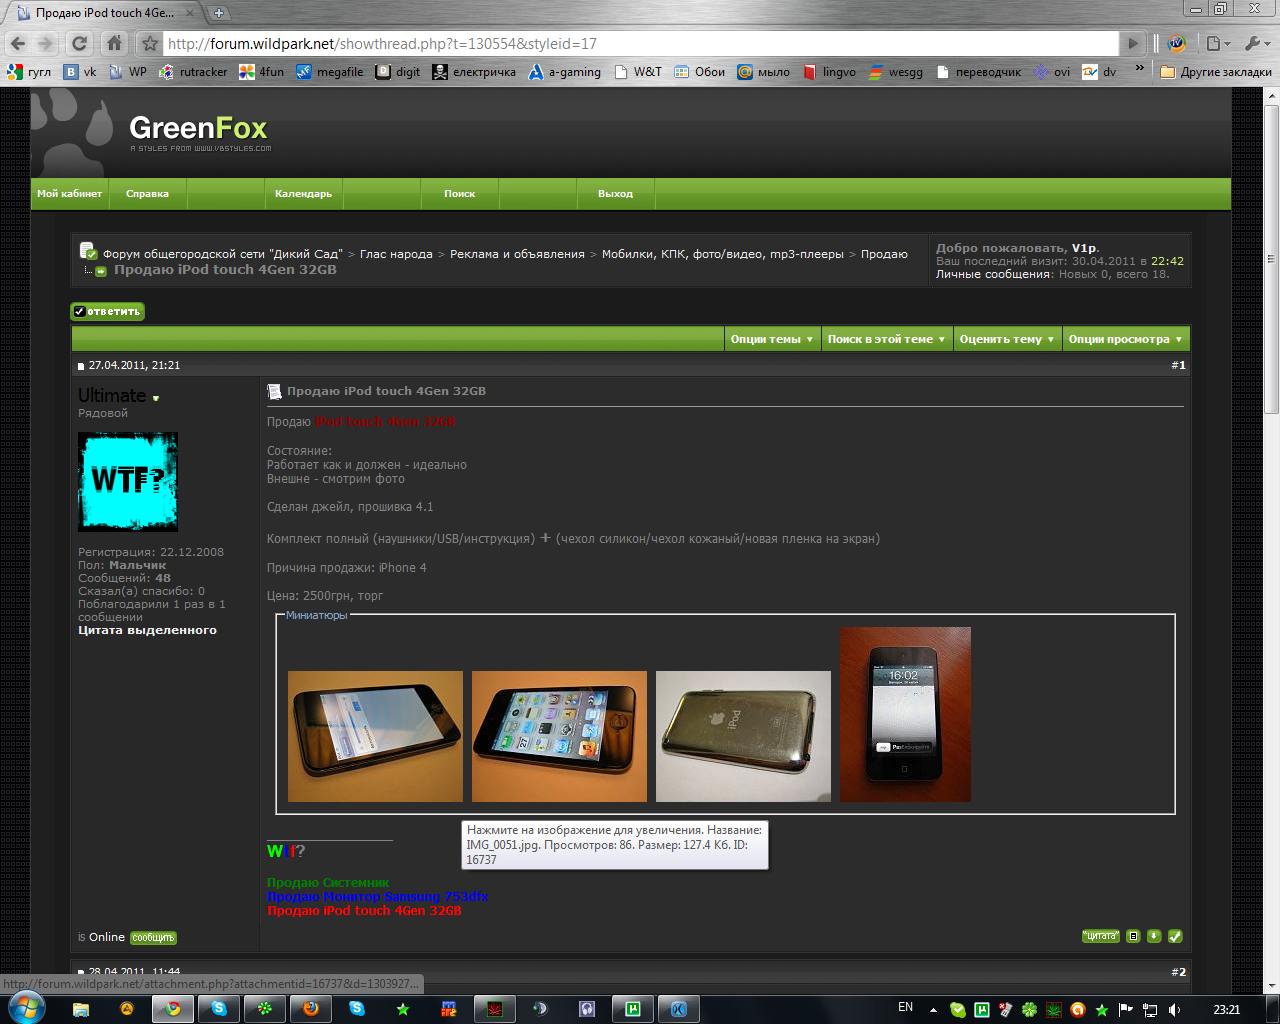
Task: Expand the Оценить тему dropdown
Action: pyautogui.click(x=1007, y=339)
